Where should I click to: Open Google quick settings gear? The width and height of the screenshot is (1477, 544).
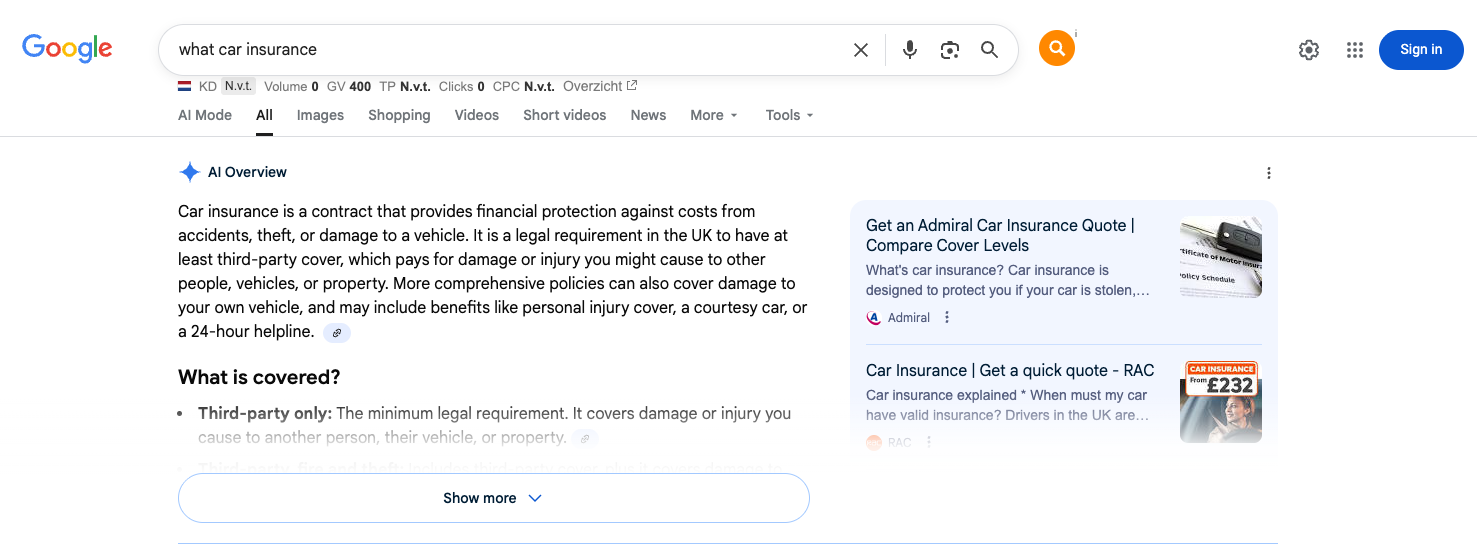1308,50
